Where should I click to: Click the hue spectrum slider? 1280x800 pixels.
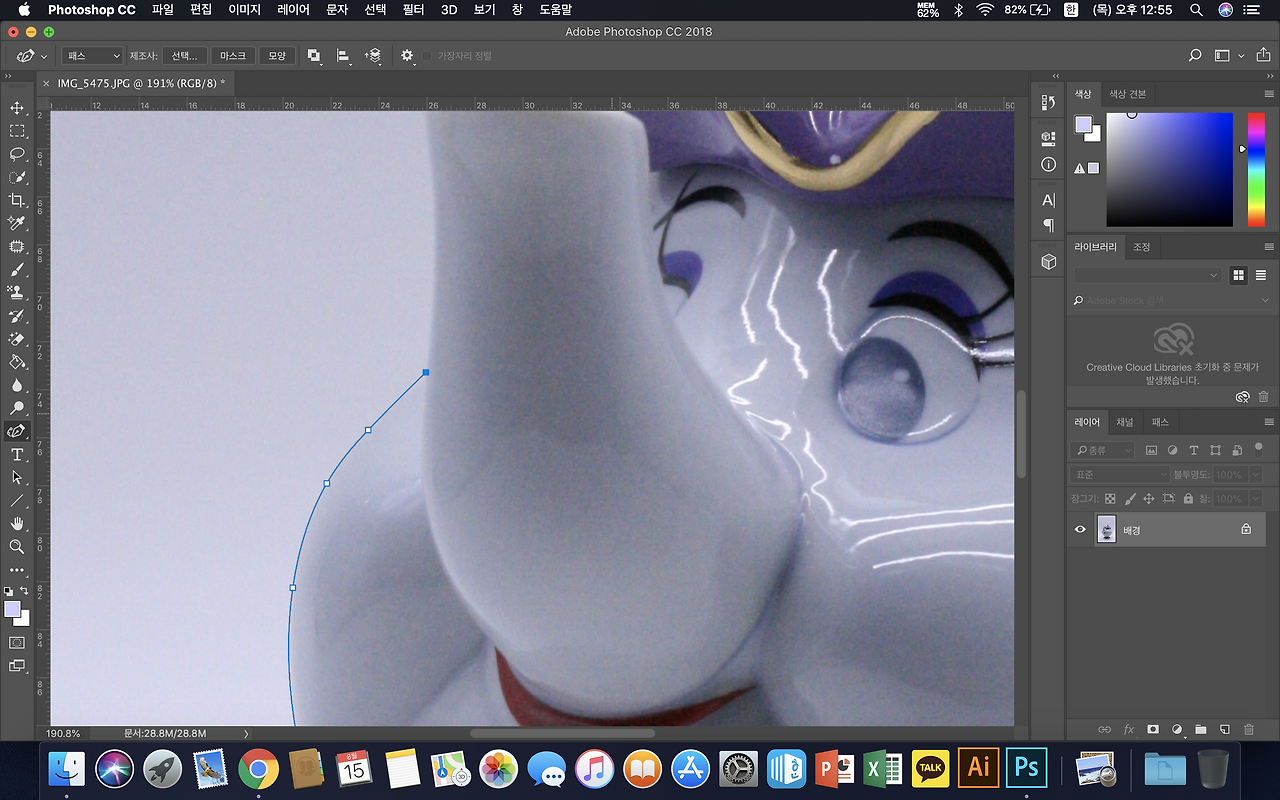pos(1255,170)
